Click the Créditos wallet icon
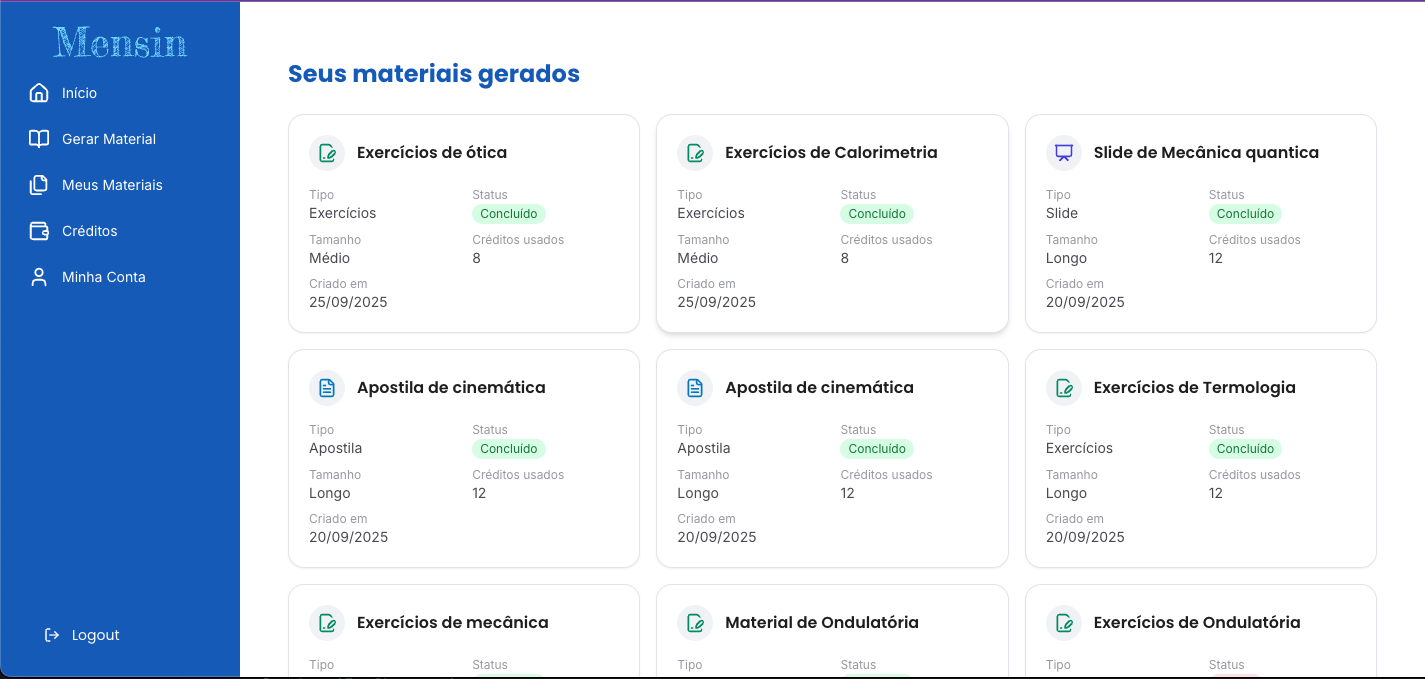The height and width of the screenshot is (679, 1425). point(38,230)
